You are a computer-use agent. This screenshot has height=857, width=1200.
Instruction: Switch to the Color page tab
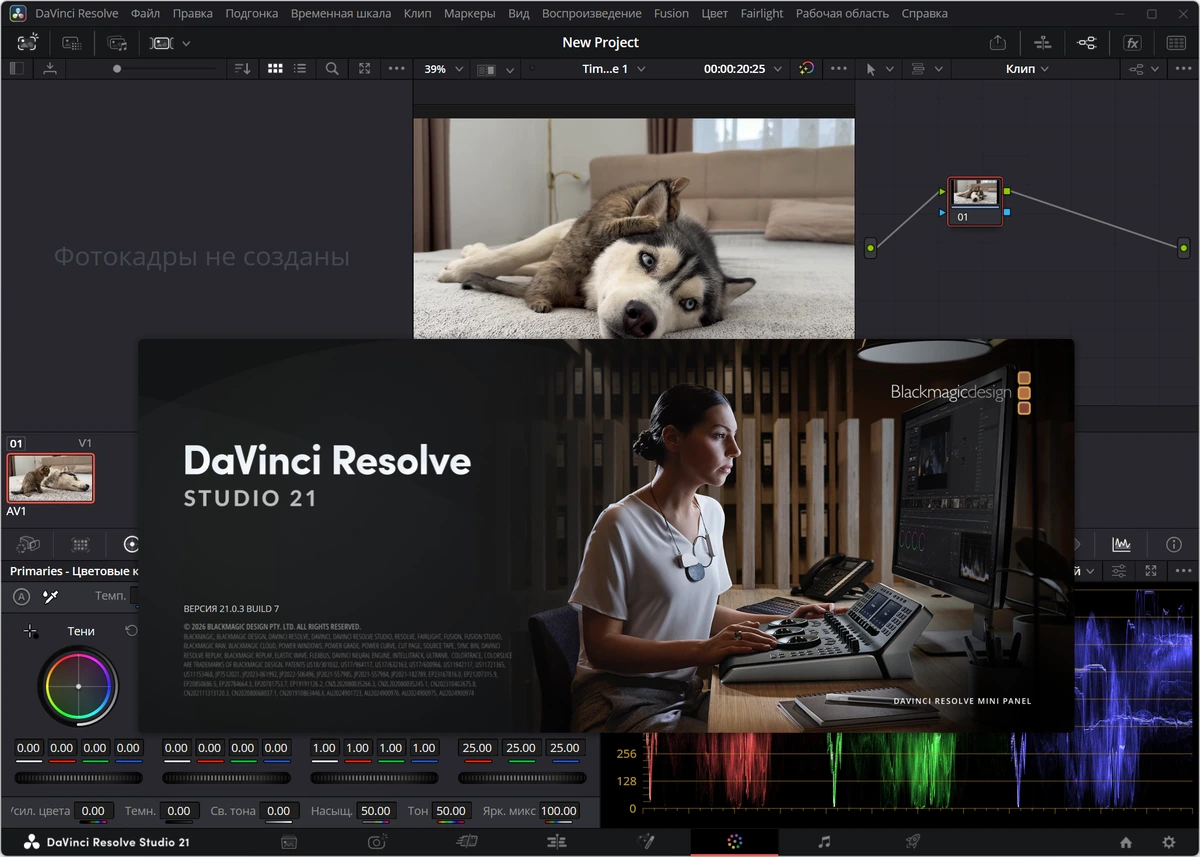click(734, 842)
